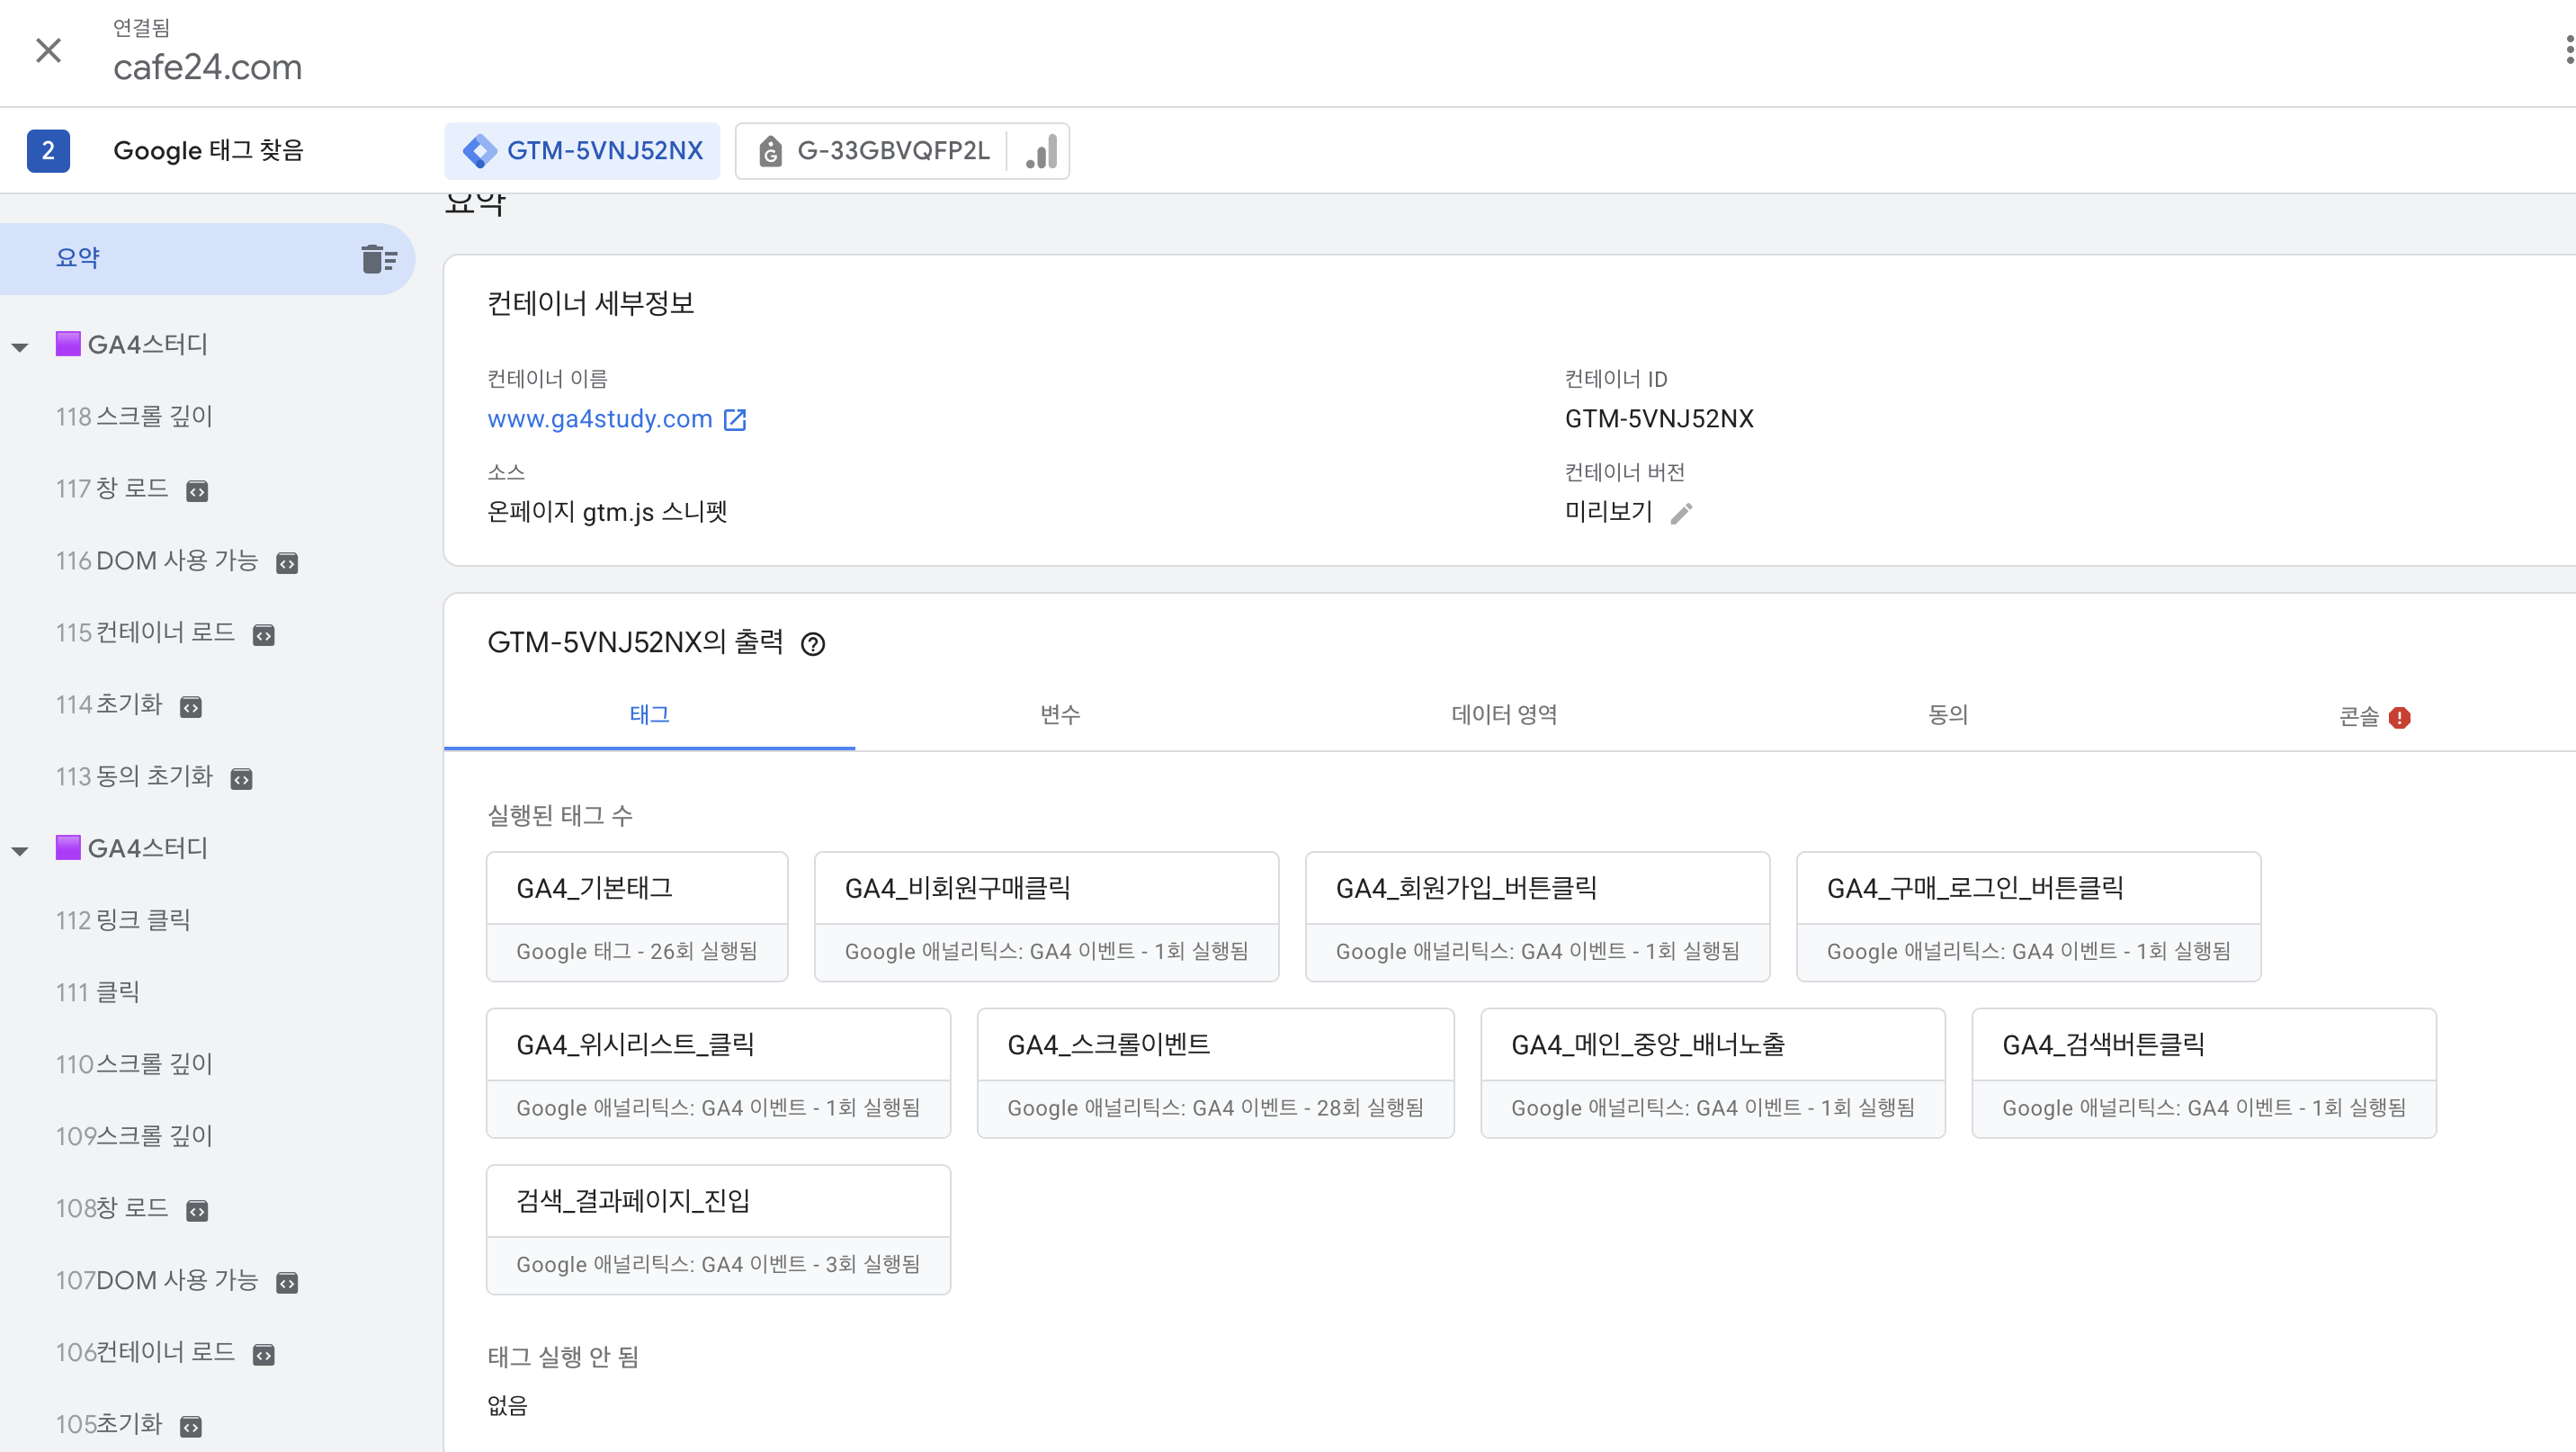Open the external link icon by www.ga4study.com
This screenshot has width=2576, height=1452.
(735, 420)
